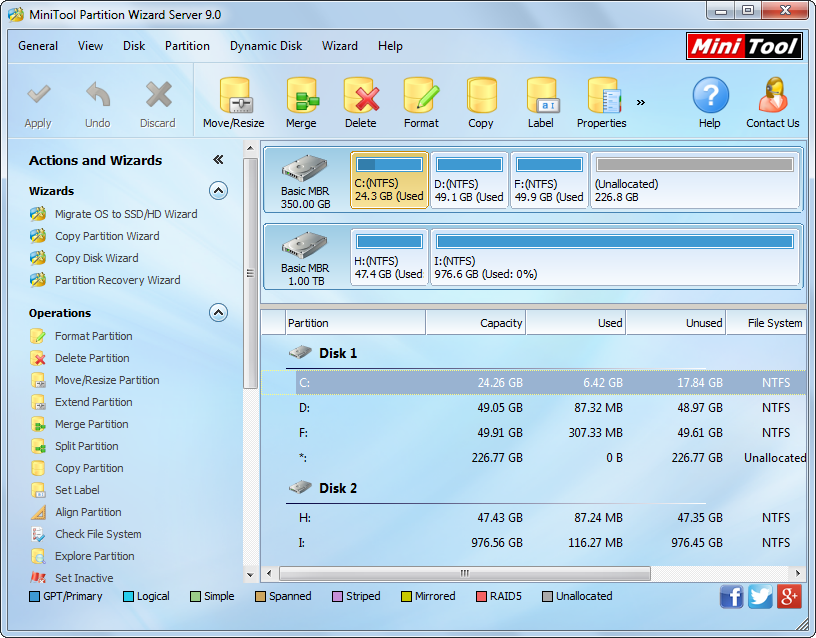Click the MiniTool logo
This screenshot has height=638, width=816.
point(744,46)
